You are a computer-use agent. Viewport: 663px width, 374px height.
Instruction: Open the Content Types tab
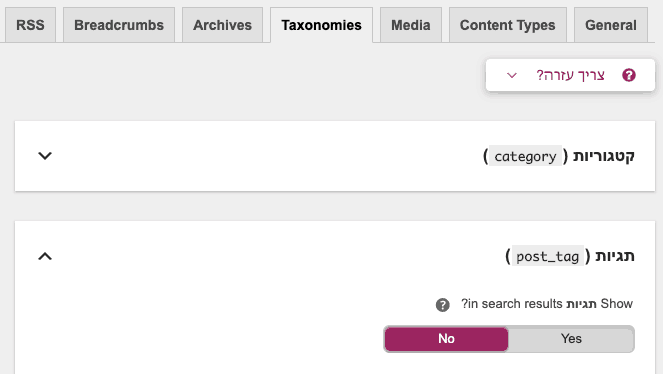(x=507, y=25)
